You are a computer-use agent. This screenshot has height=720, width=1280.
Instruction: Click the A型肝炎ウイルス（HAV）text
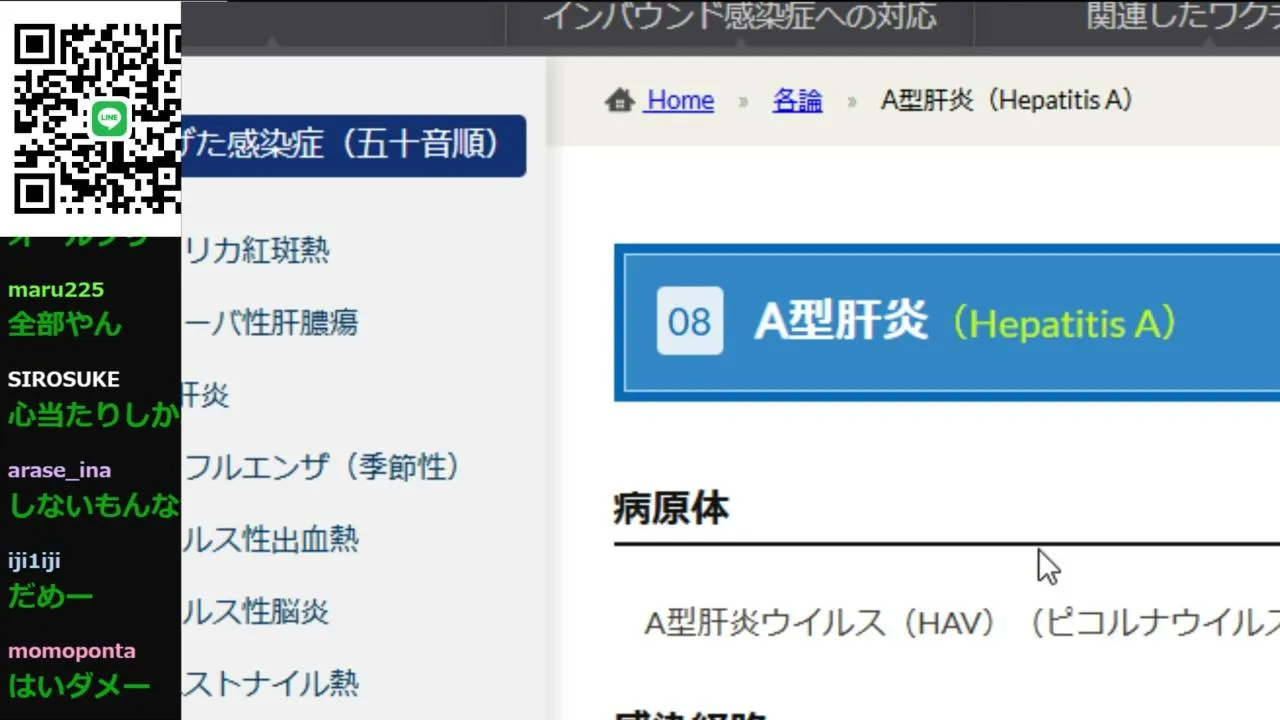click(822, 623)
